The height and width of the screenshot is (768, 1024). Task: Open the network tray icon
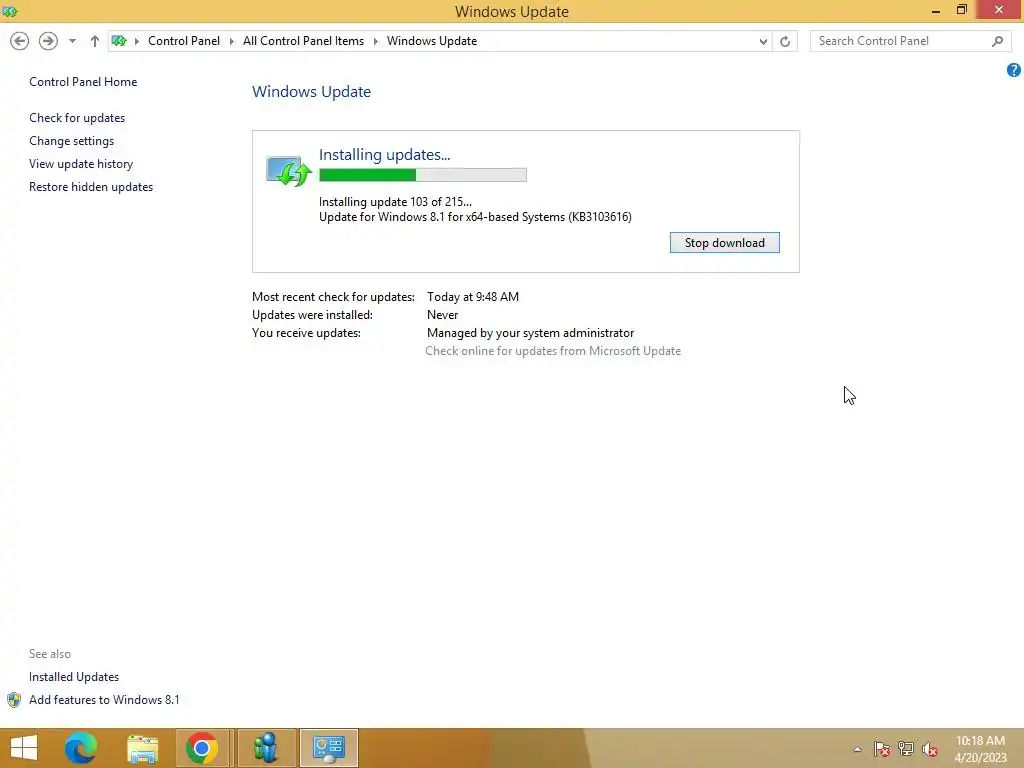906,749
